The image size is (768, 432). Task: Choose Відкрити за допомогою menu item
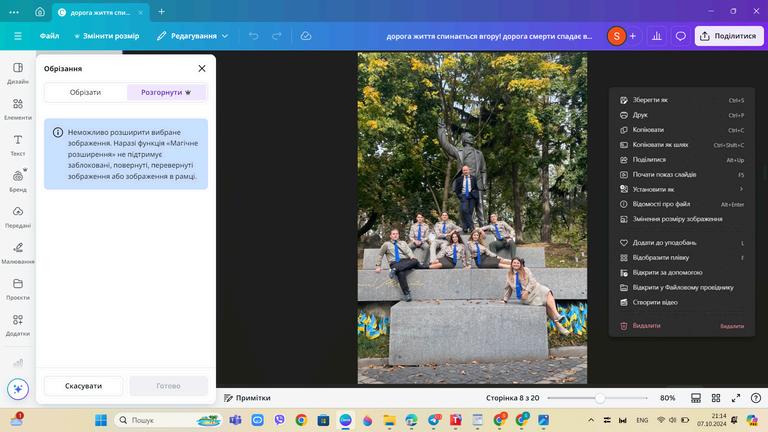(681, 272)
